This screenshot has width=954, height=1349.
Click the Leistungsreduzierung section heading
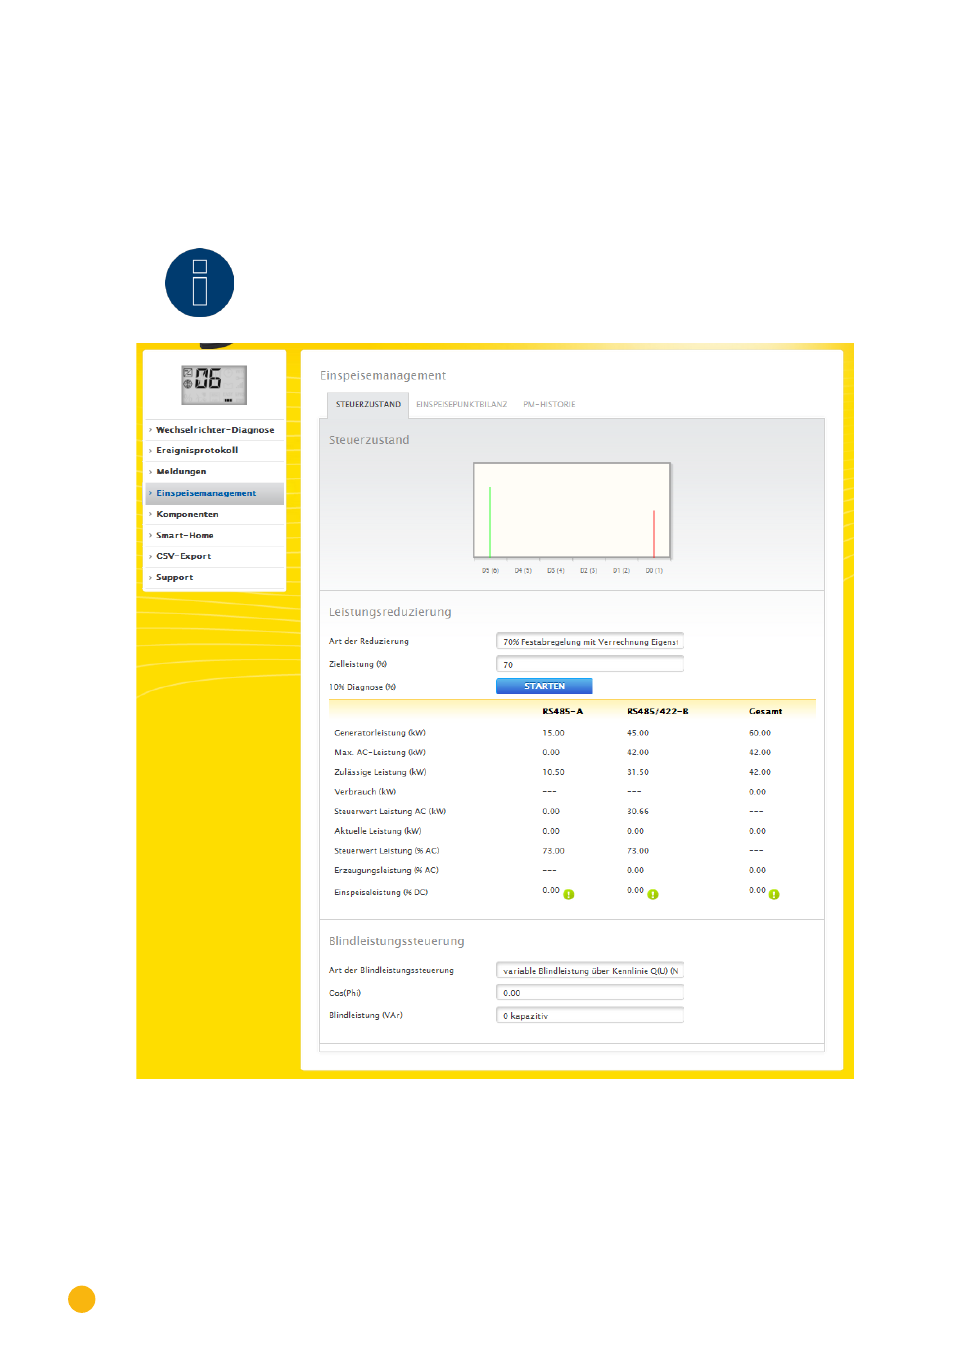[x=390, y=612]
